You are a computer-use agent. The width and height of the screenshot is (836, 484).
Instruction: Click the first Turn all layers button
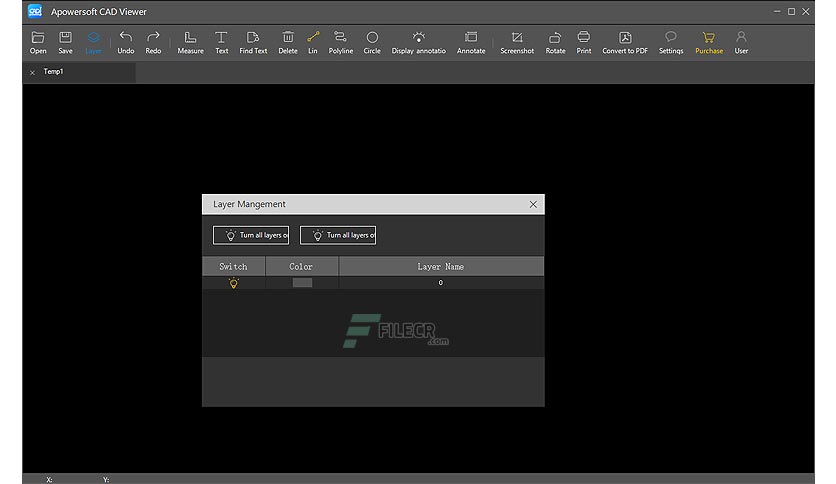click(x=251, y=235)
